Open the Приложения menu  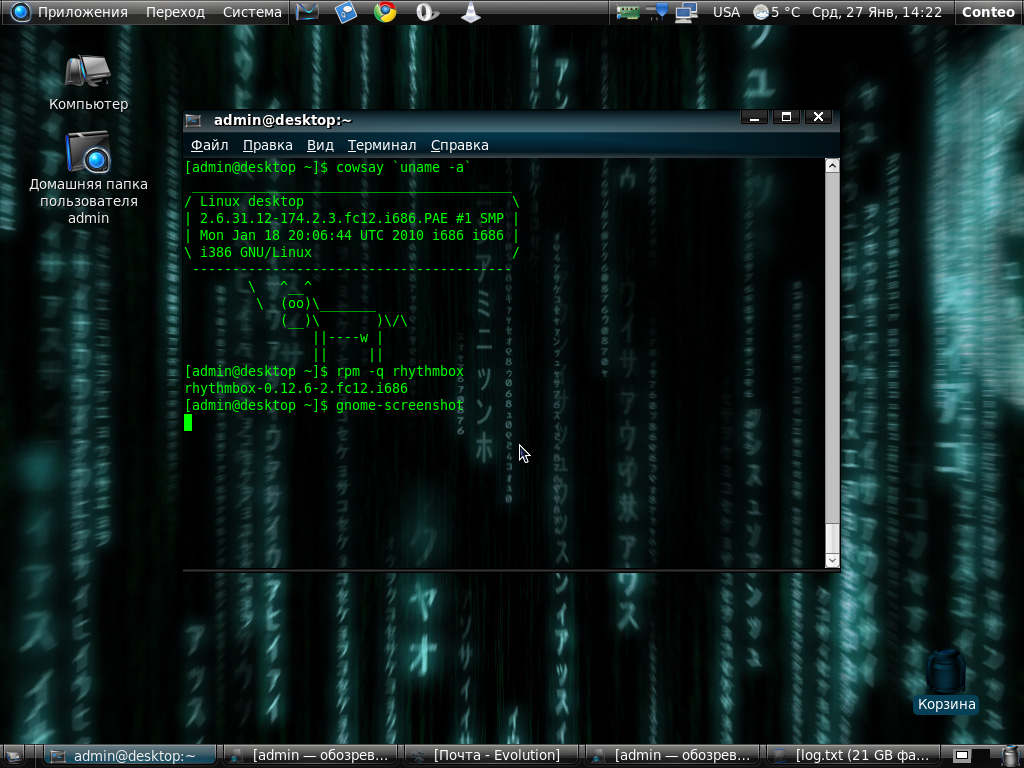click(70, 12)
